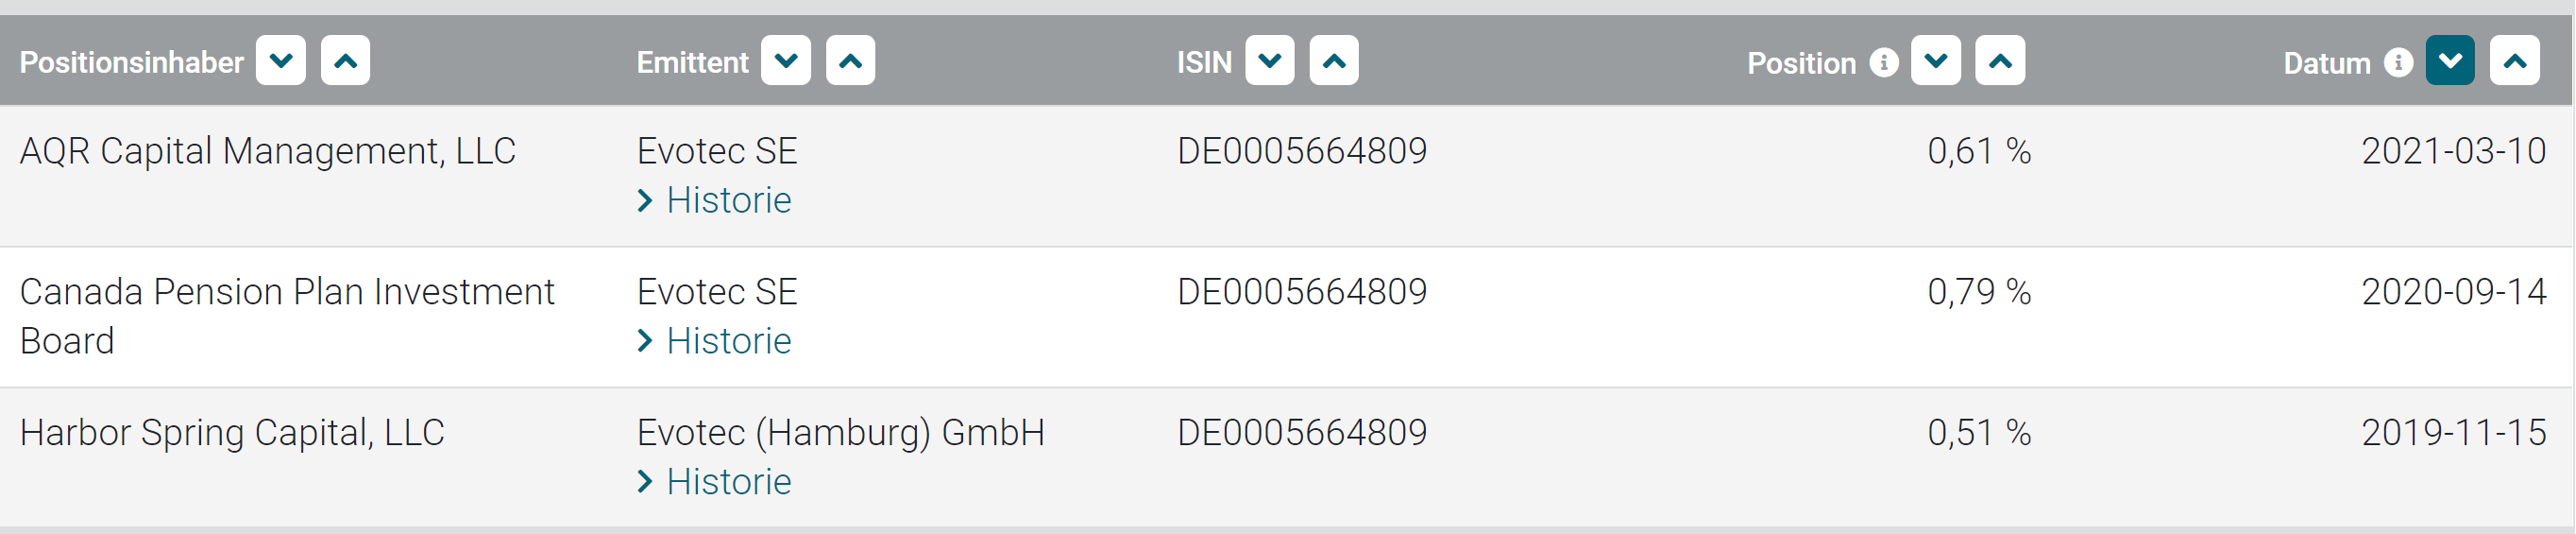Sort Emittent column ascending

tap(850, 61)
